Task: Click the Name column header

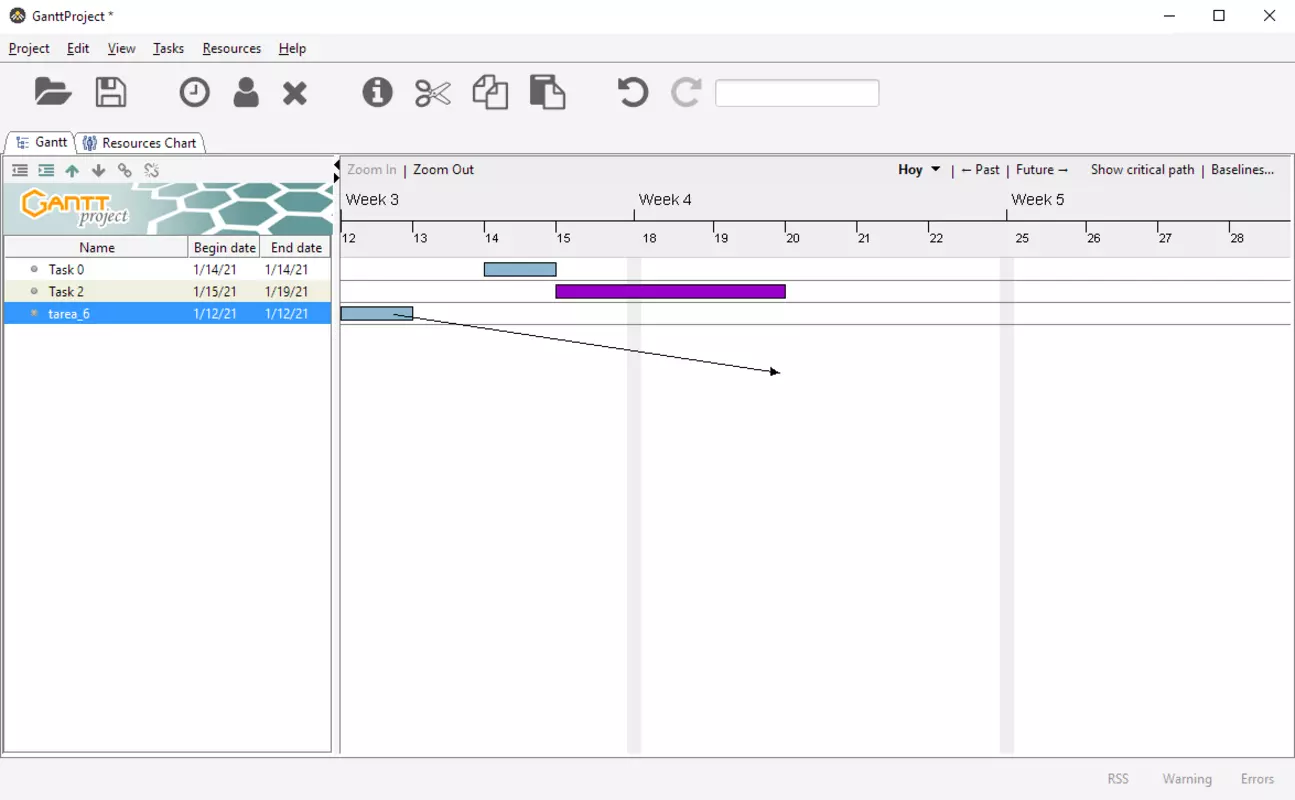Action: [97, 247]
